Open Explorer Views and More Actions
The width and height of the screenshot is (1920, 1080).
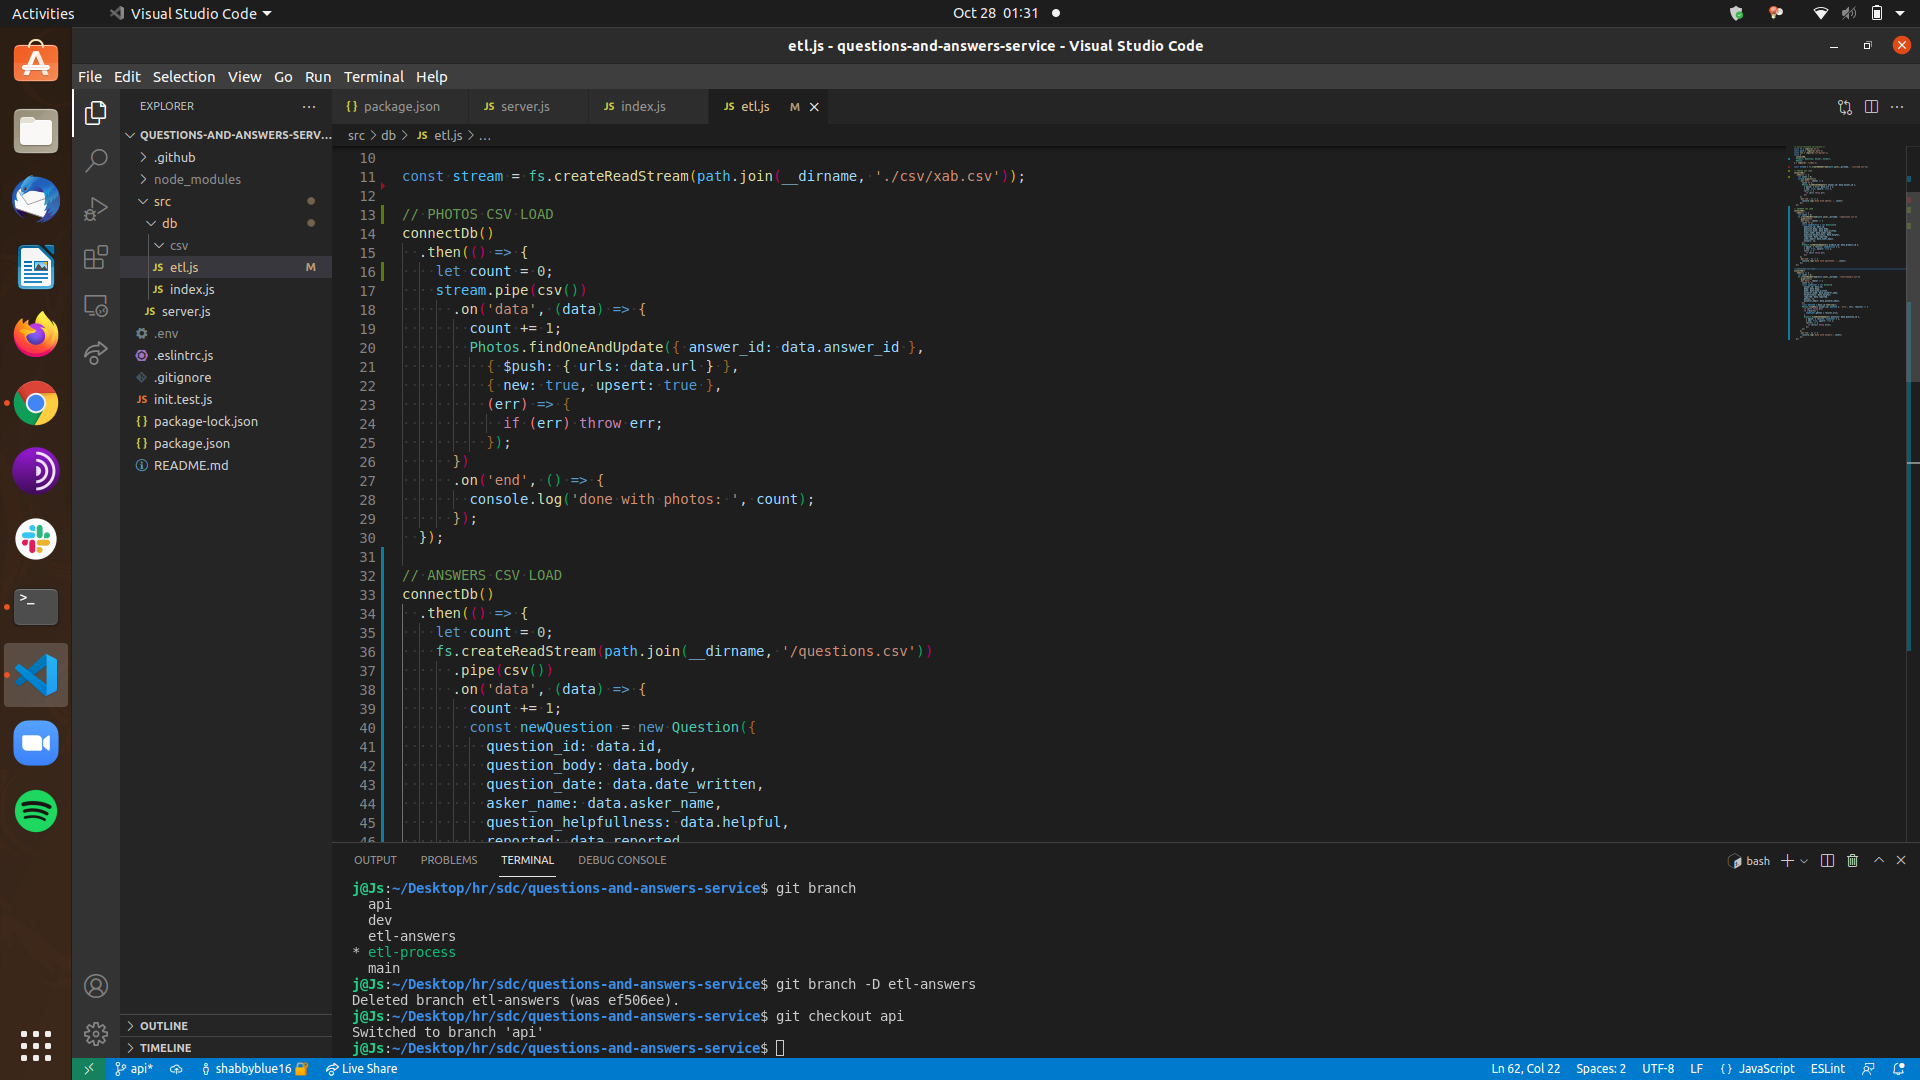[309, 106]
